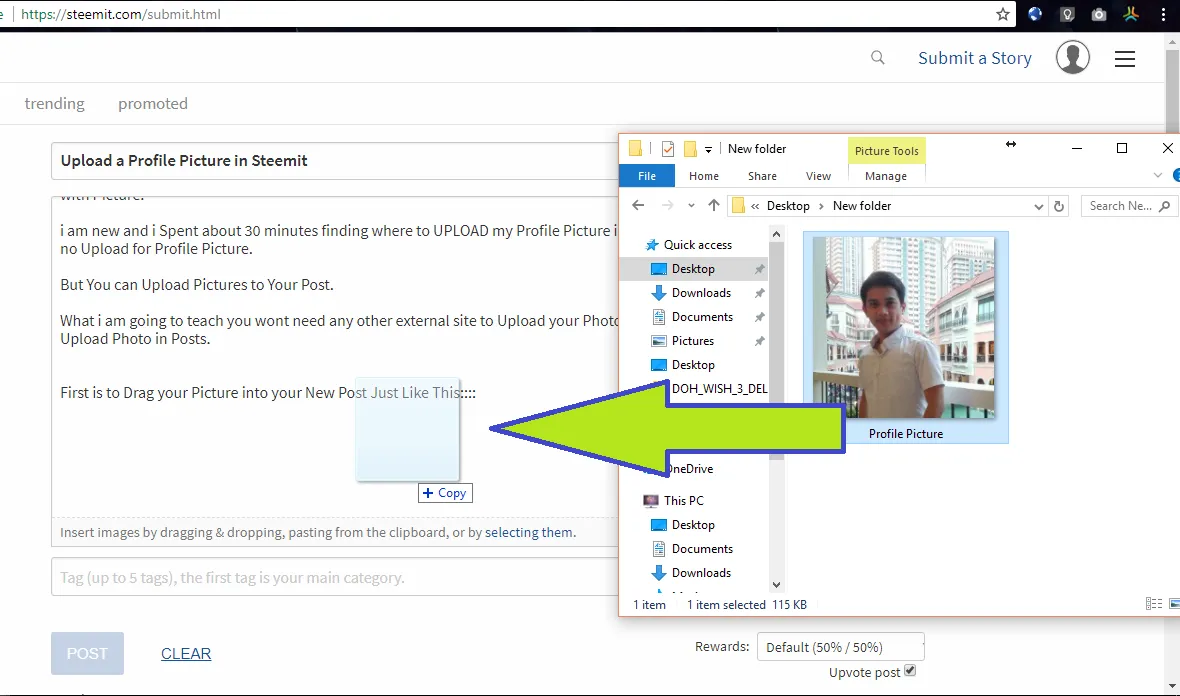Go to the trending tab
This screenshot has width=1180, height=696.
click(x=54, y=103)
